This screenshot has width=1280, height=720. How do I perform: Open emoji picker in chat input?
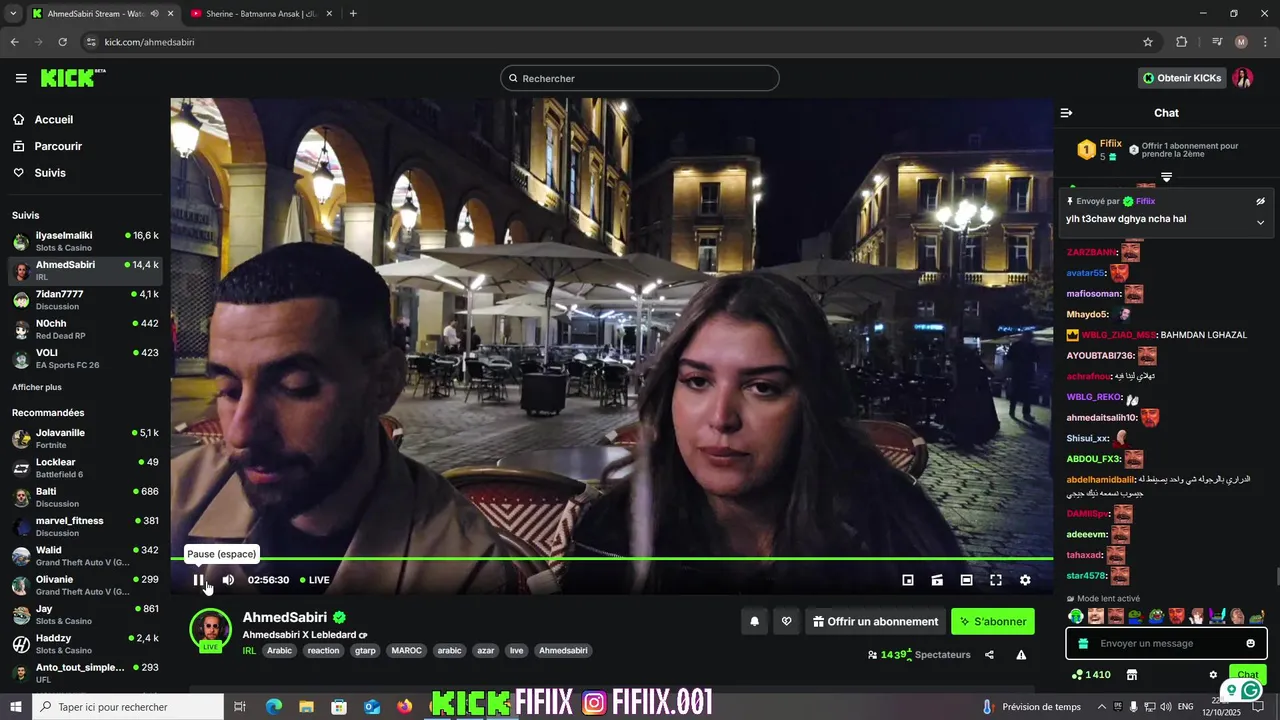(x=1250, y=643)
